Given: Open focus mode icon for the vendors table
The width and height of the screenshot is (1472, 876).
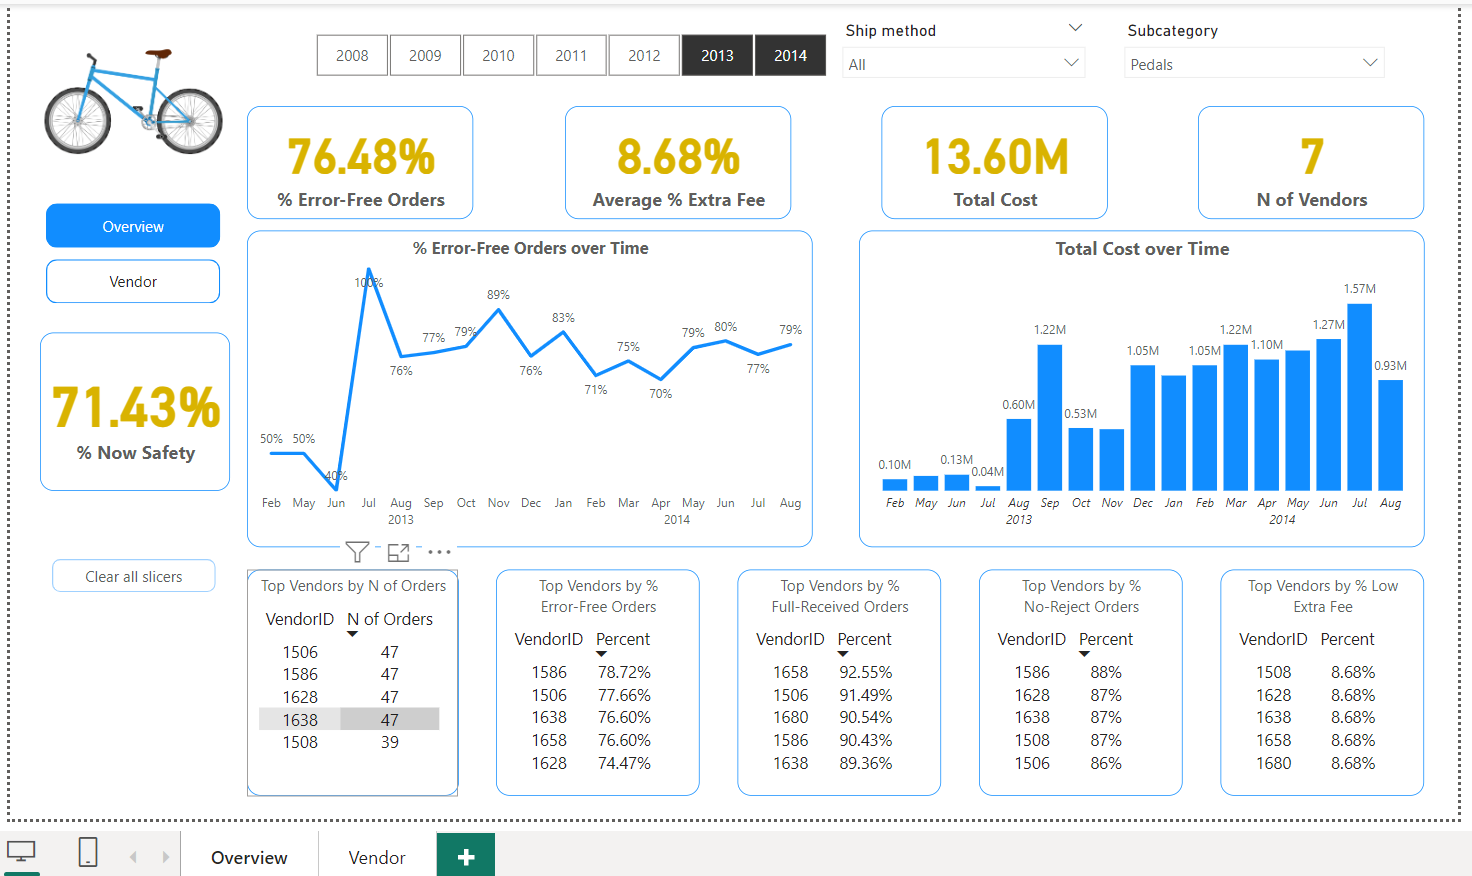Looking at the screenshot, I should (x=398, y=551).
